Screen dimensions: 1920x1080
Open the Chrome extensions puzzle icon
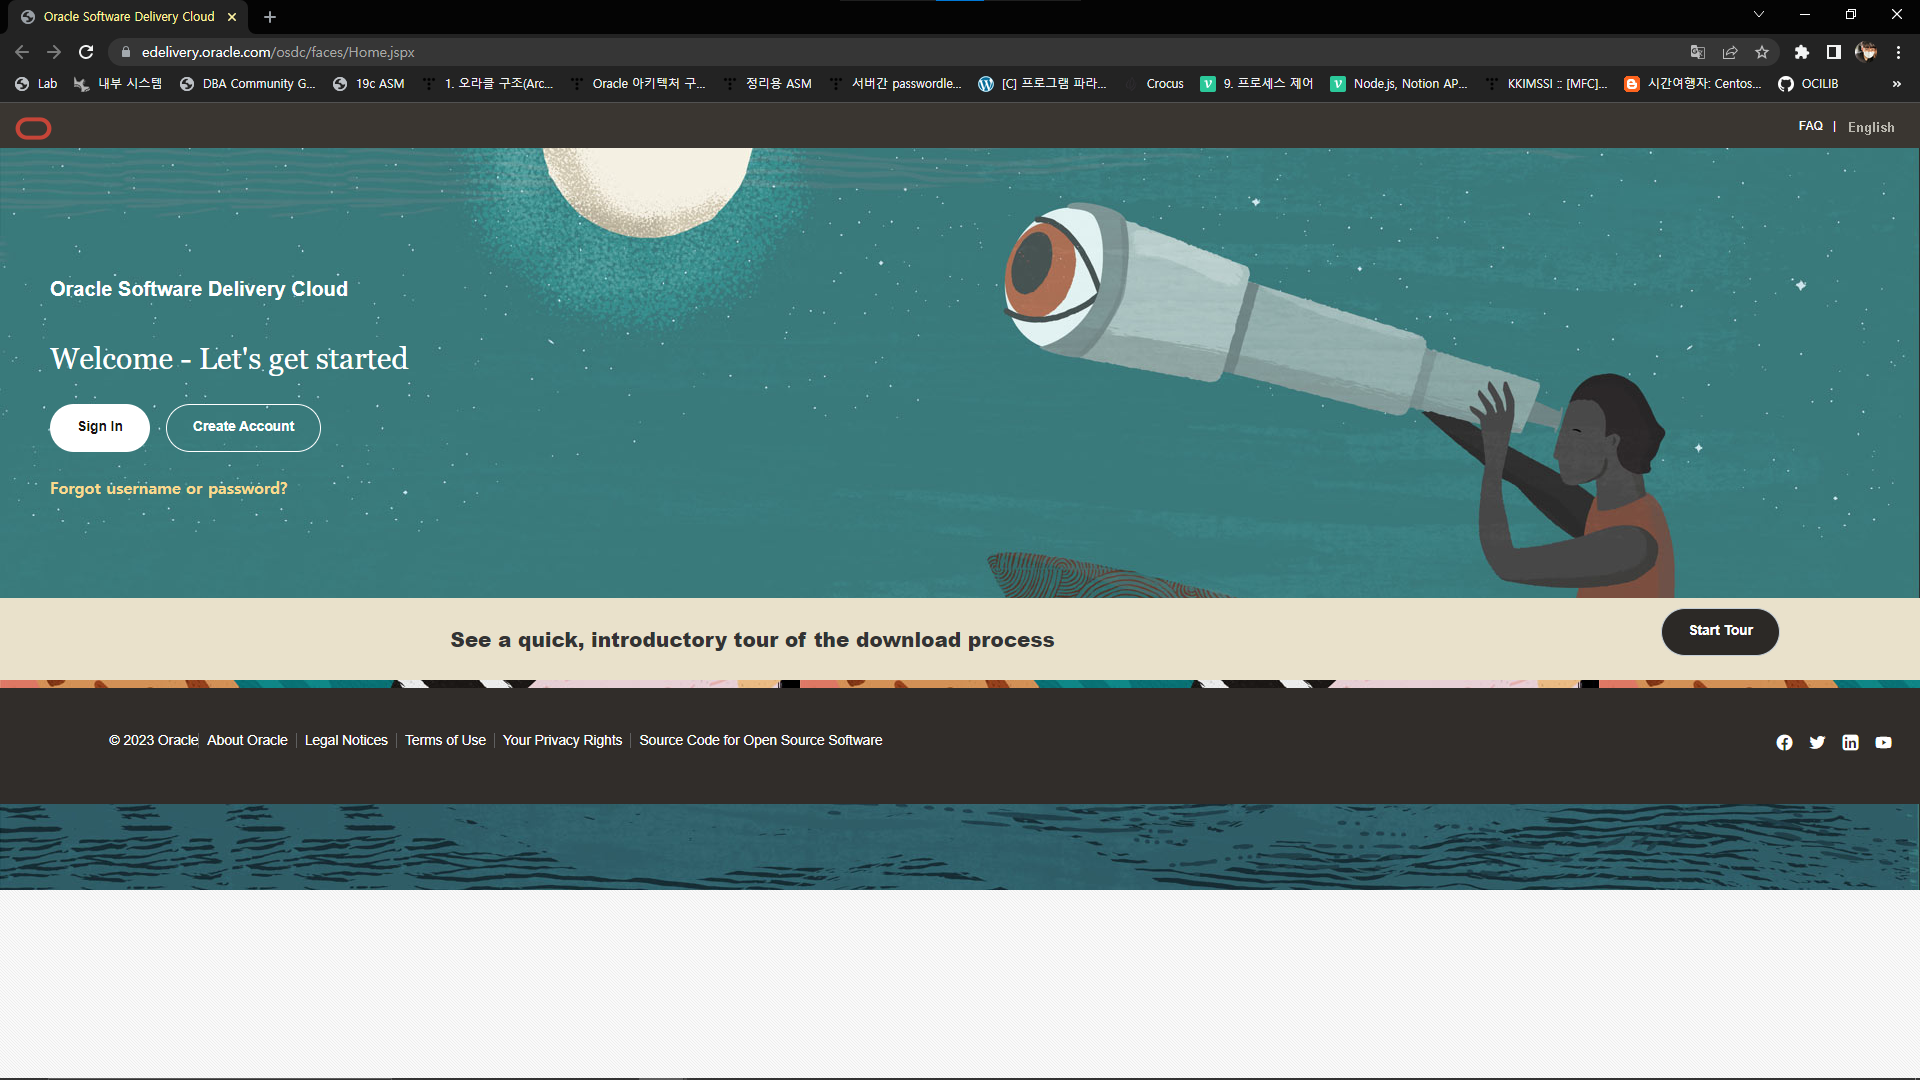pyautogui.click(x=1801, y=52)
